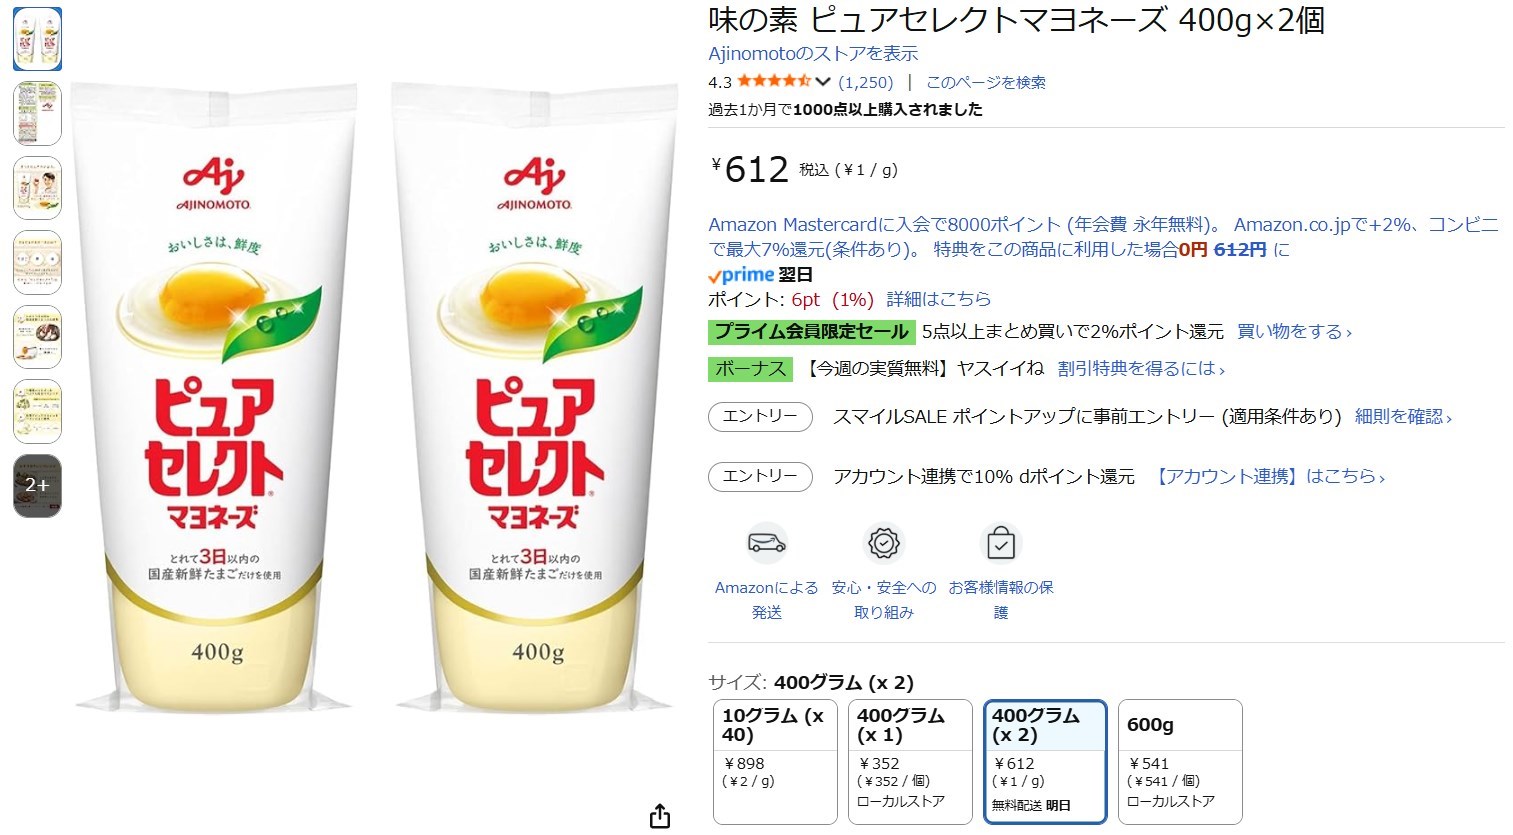Select the 600g size option
1513x835 pixels.
tap(1180, 761)
